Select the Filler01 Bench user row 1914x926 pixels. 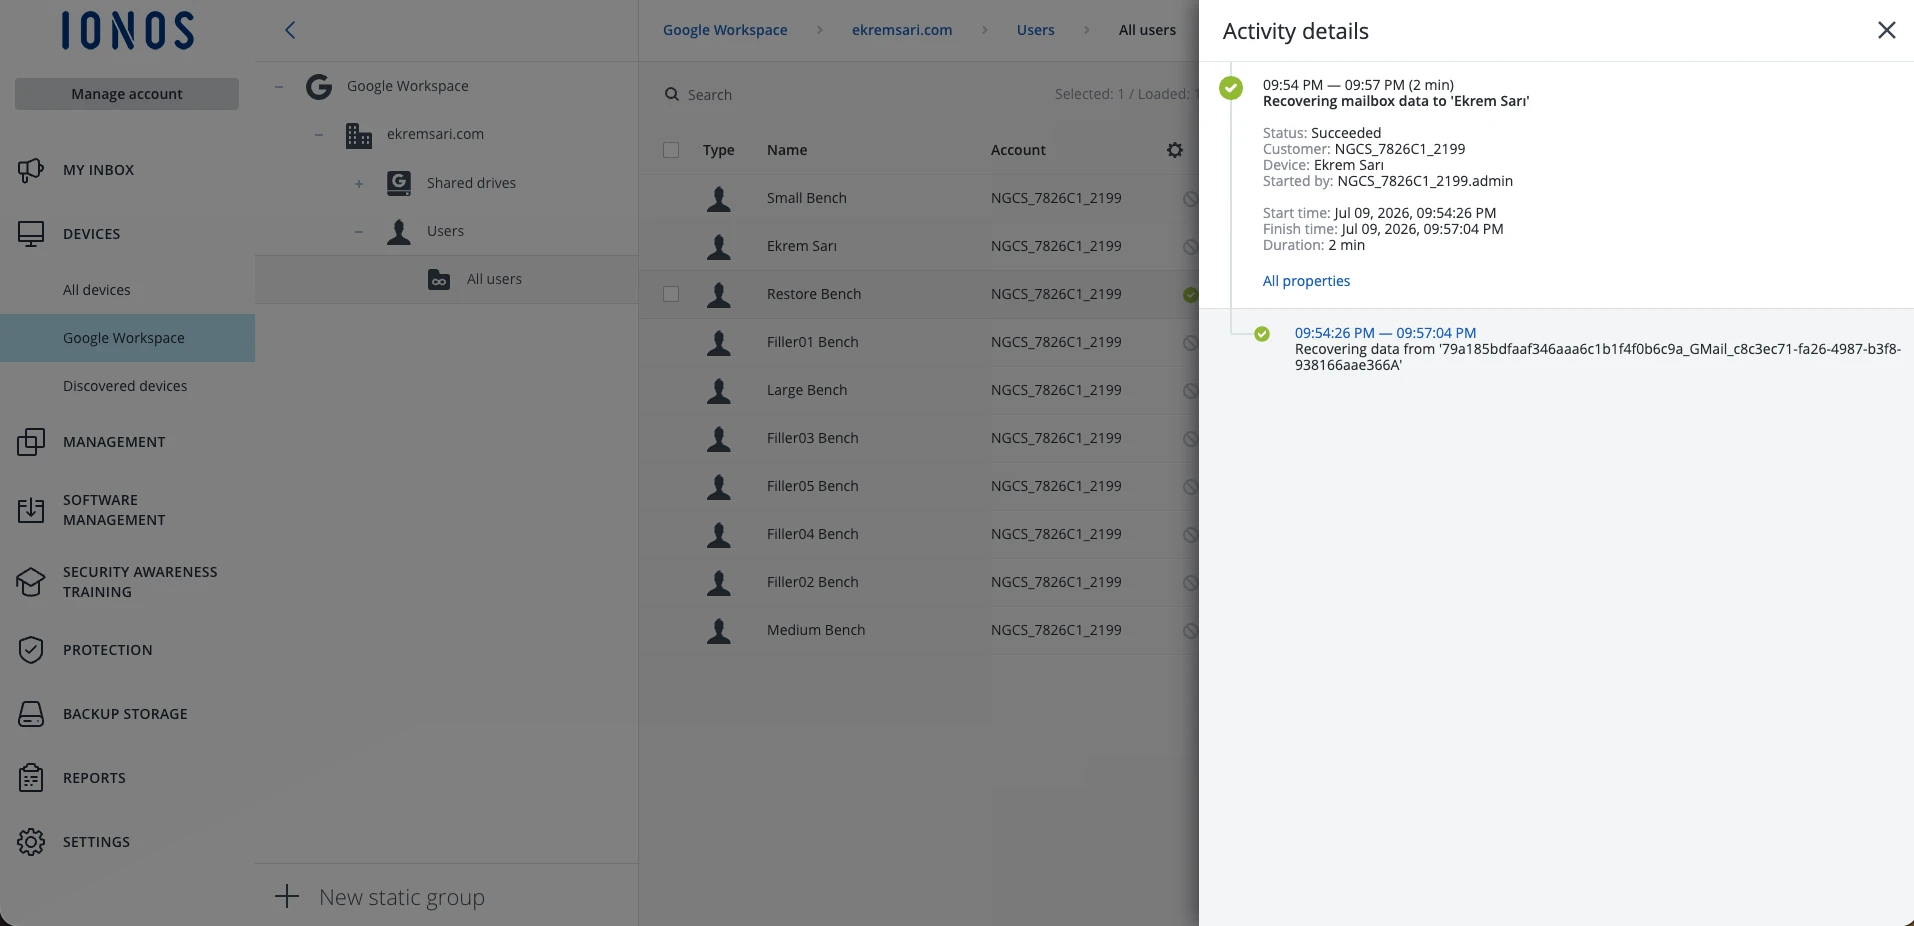click(x=918, y=342)
